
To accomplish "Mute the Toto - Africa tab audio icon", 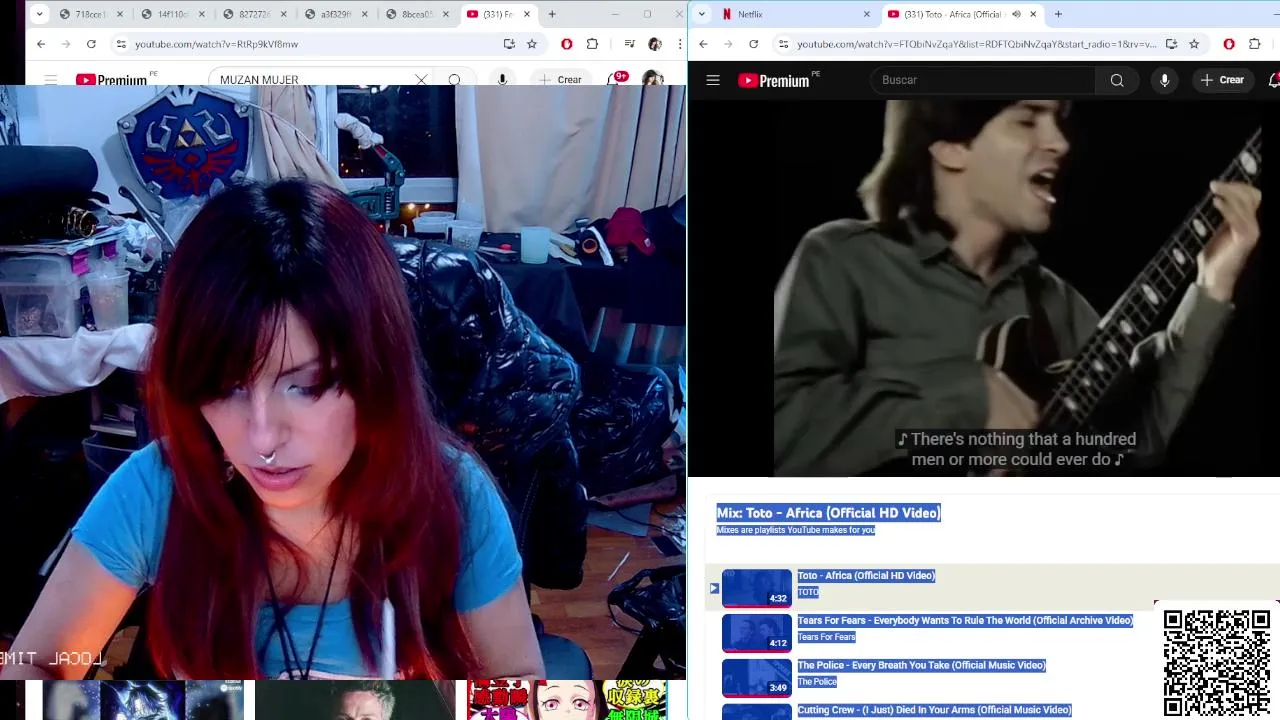I will 1016,14.
